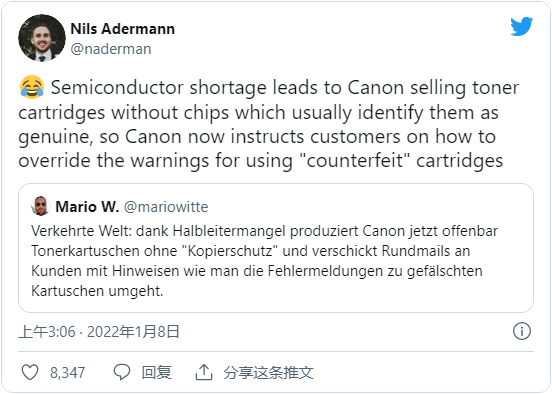Screen dimensions: 552x394
Task: Click the 上午3:06 · 2022年1月8日 timestamp
Action: (x=99, y=332)
